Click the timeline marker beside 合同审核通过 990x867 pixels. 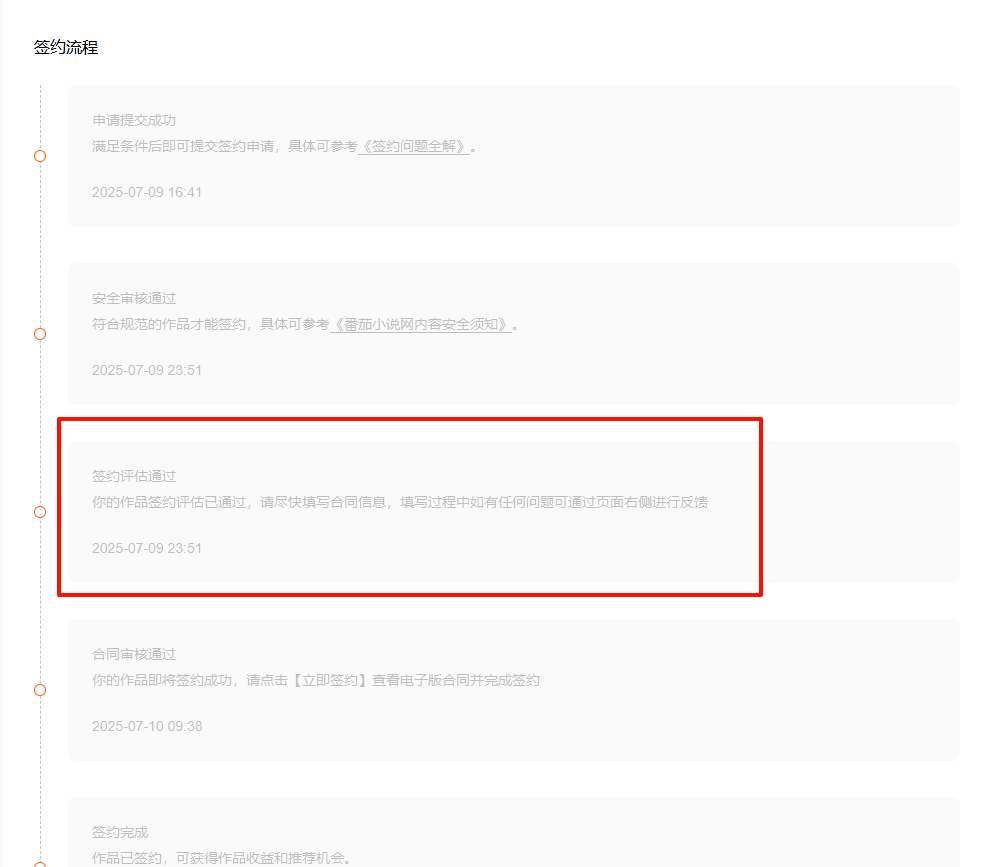point(40,690)
